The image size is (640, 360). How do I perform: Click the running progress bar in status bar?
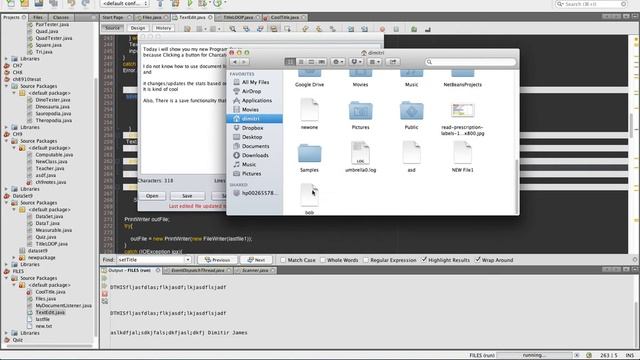(x=534, y=355)
